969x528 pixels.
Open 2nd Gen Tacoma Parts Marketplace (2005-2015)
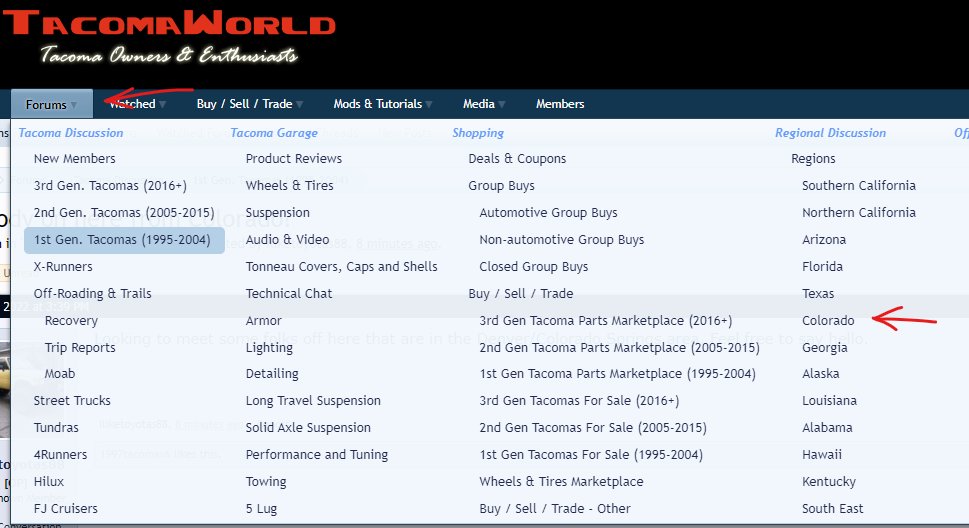619,347
